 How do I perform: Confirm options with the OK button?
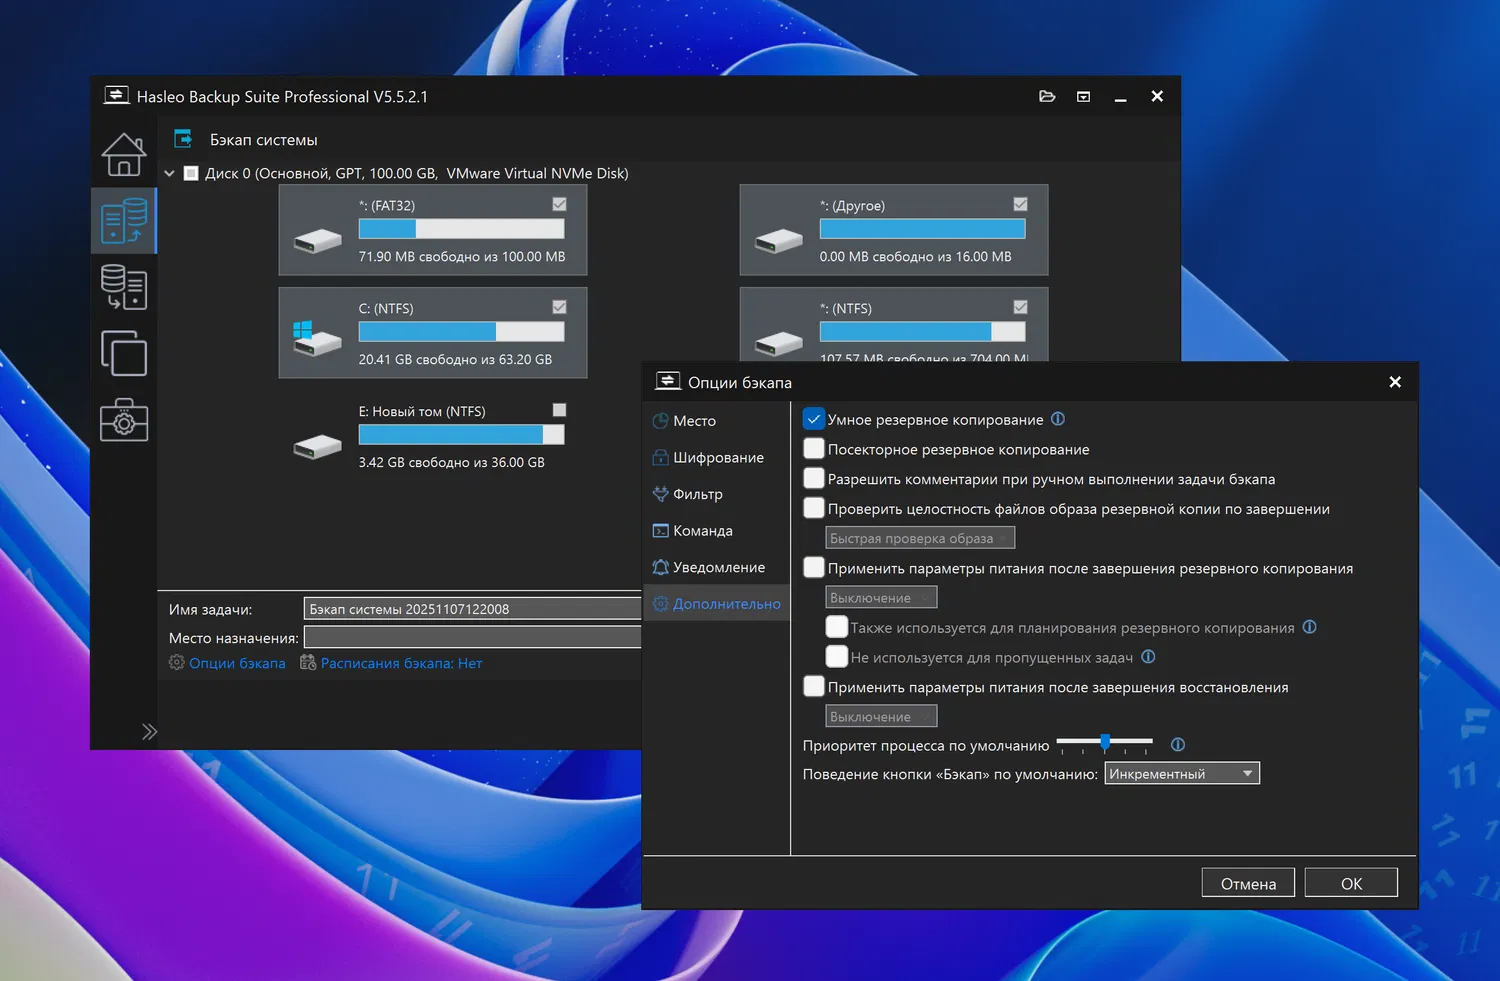click(1351, 883)
